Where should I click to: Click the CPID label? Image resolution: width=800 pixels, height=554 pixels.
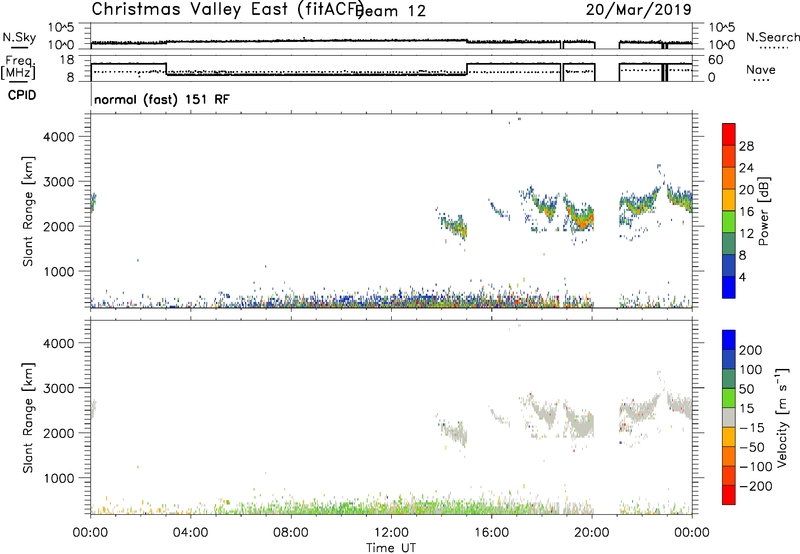point(22,95)
